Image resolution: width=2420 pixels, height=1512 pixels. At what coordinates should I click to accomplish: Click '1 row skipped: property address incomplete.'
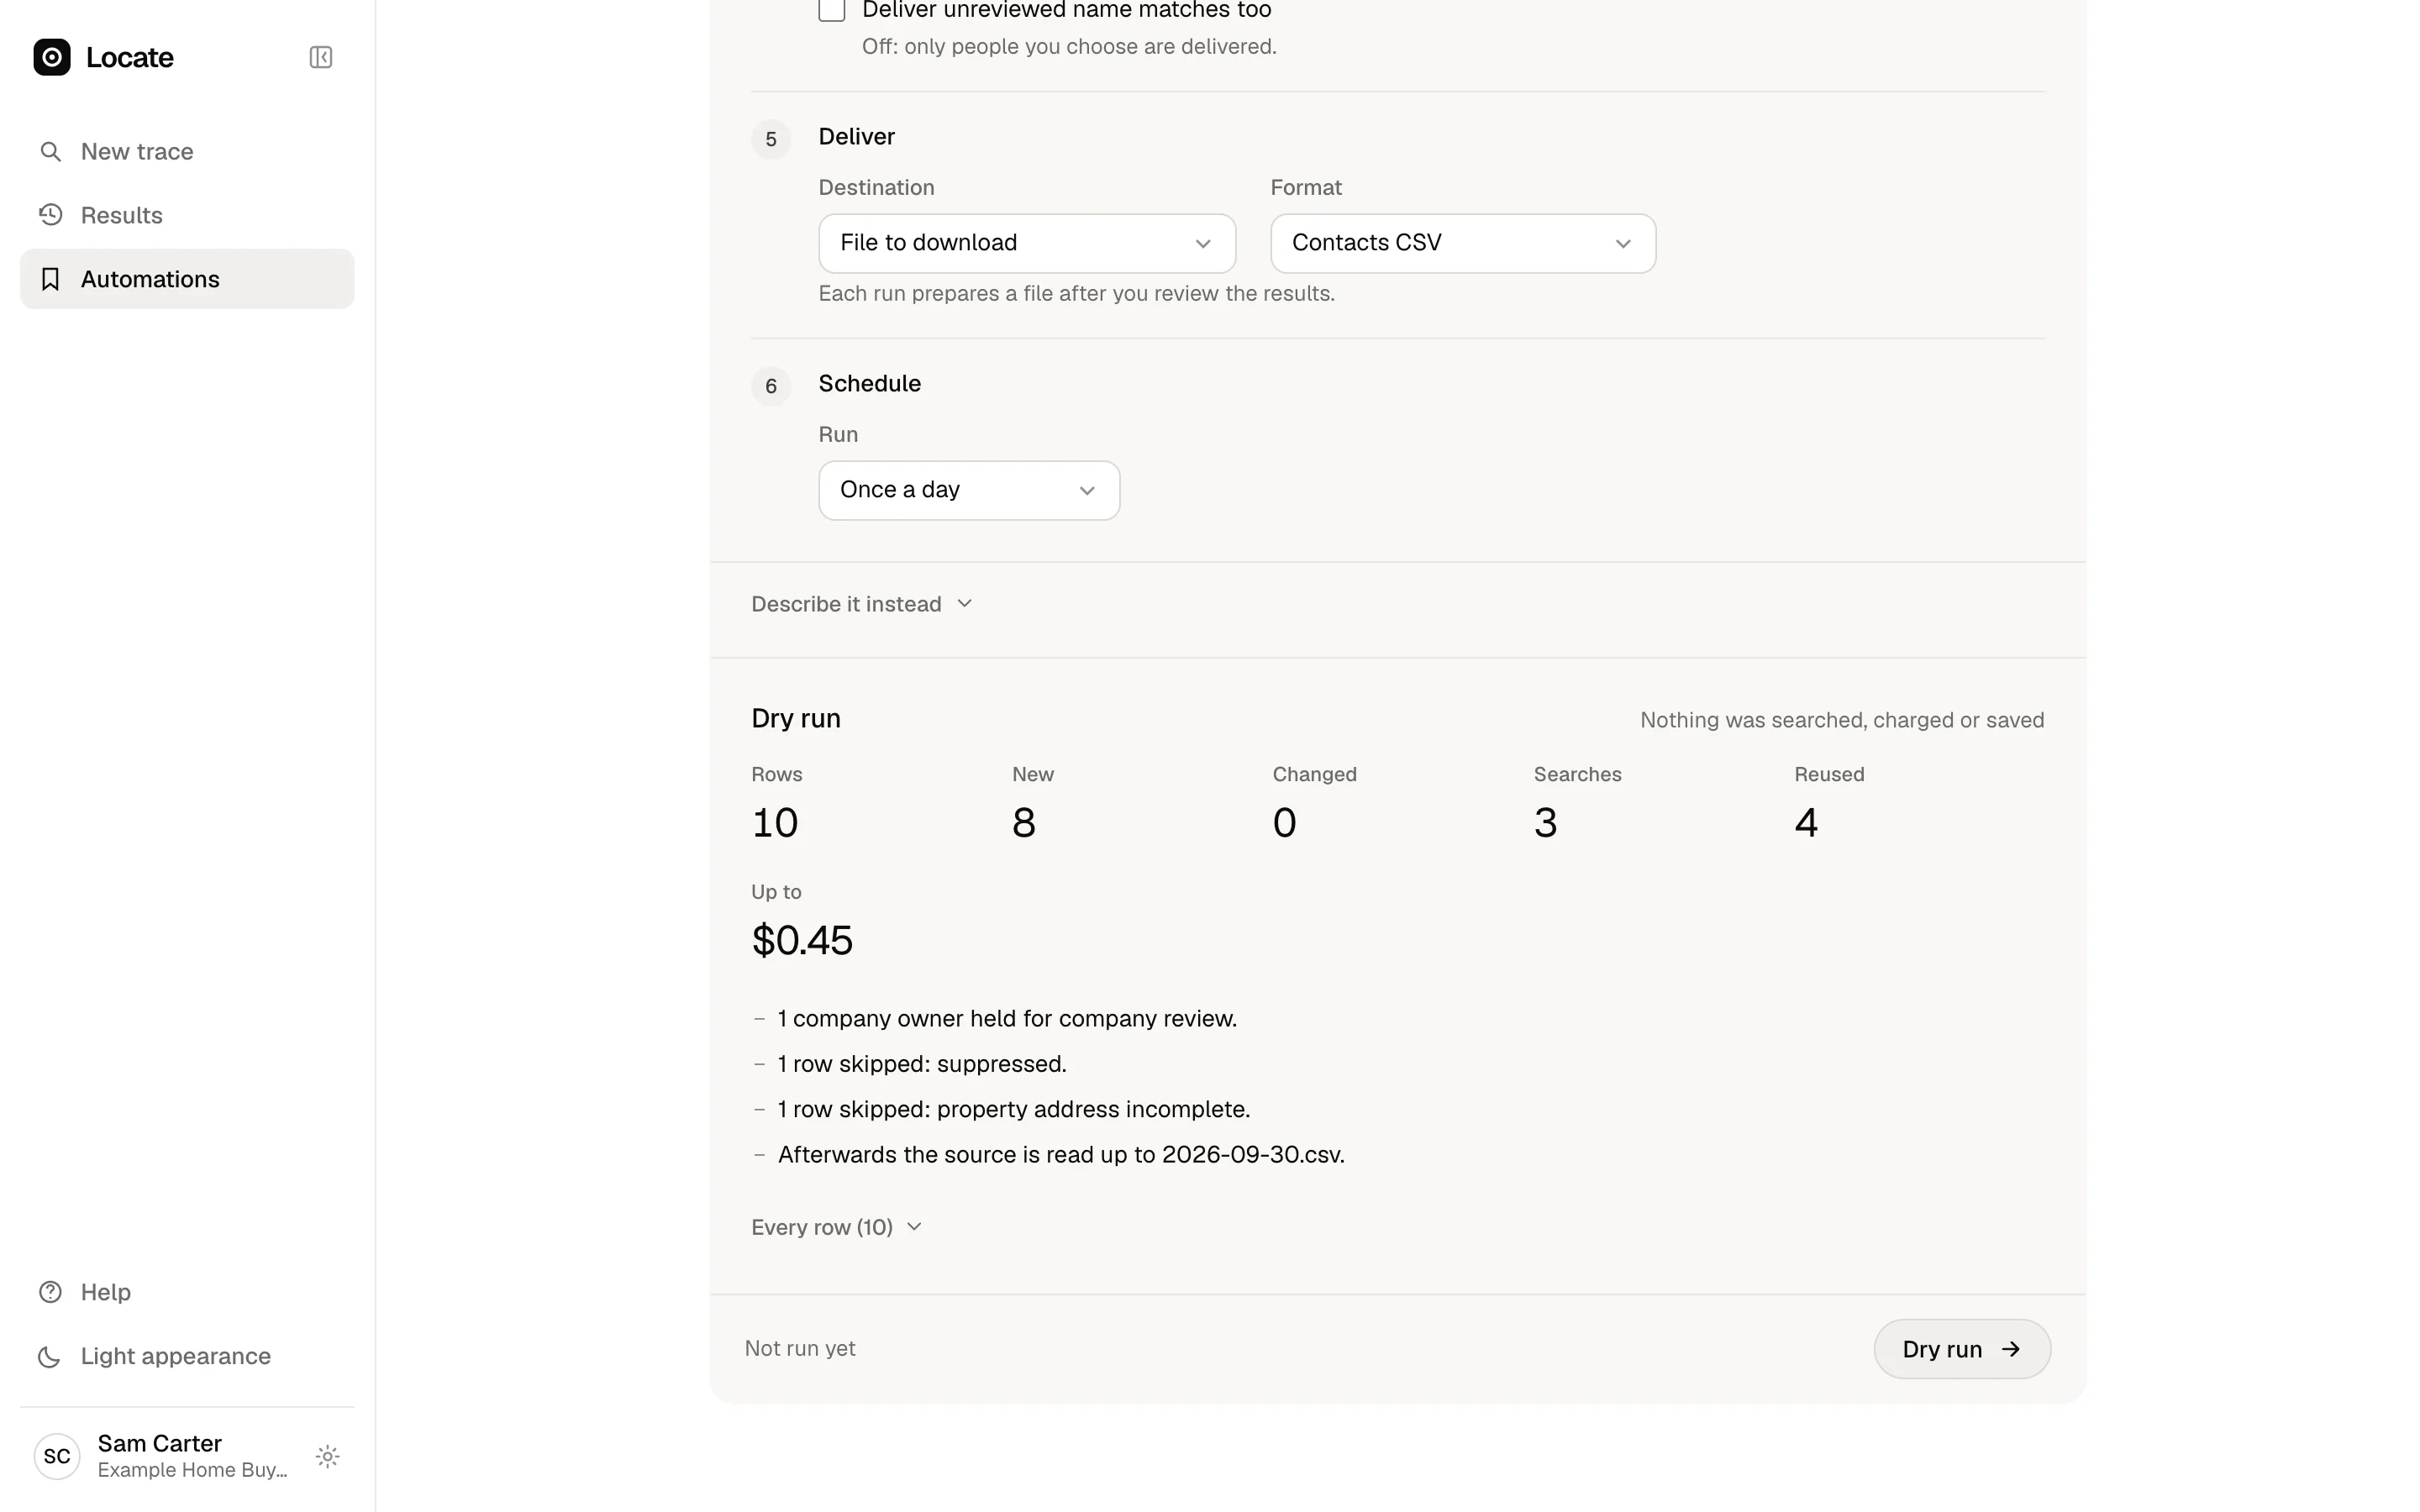pos(1014,1109)
